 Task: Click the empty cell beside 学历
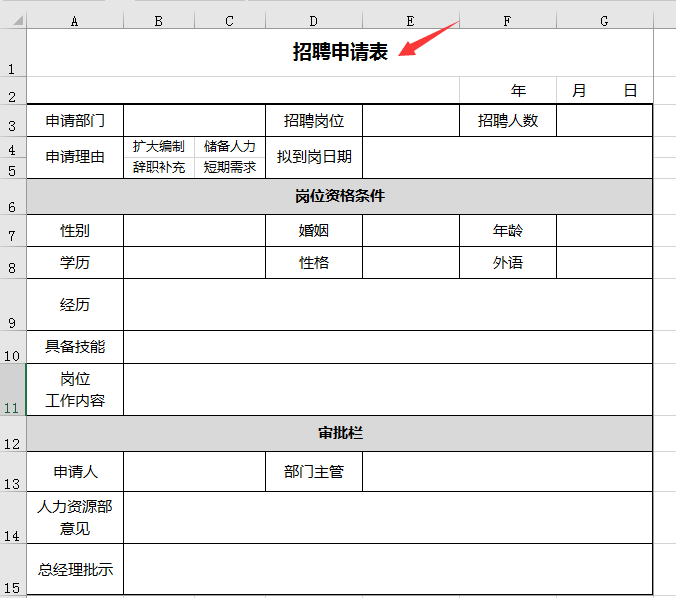click(x=194, y=263)
